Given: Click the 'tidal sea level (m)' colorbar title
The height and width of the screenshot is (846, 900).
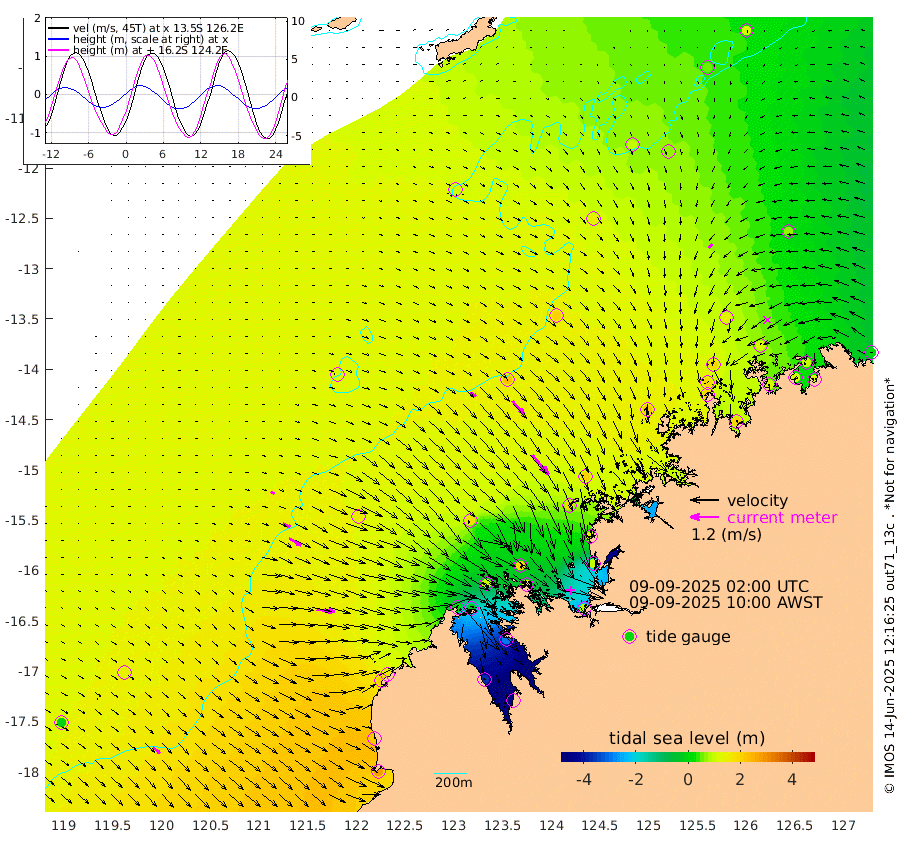Looking at the screenshot, I should 687,738.
